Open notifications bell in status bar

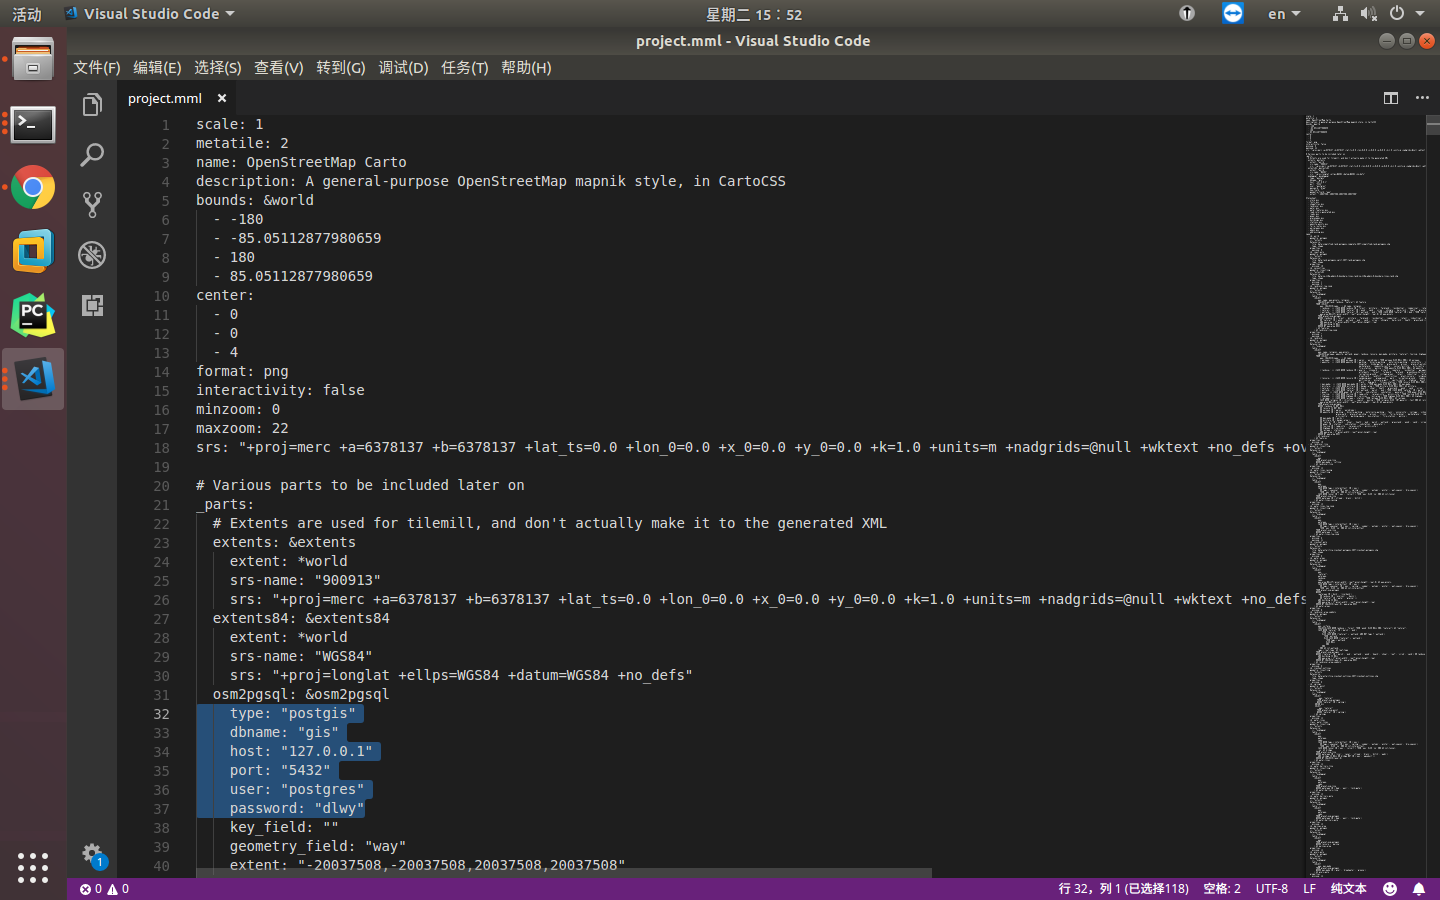(x=1418, y=889)
